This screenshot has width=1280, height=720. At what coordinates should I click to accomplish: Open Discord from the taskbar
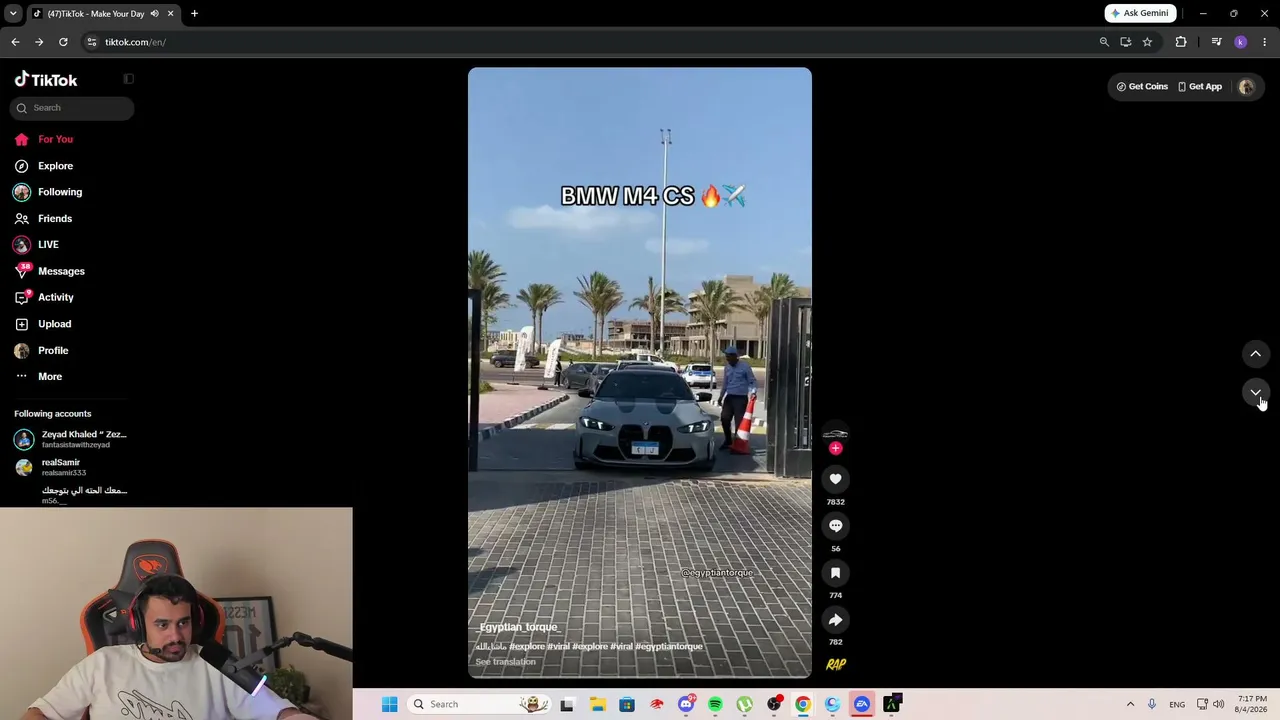[686, 704]
